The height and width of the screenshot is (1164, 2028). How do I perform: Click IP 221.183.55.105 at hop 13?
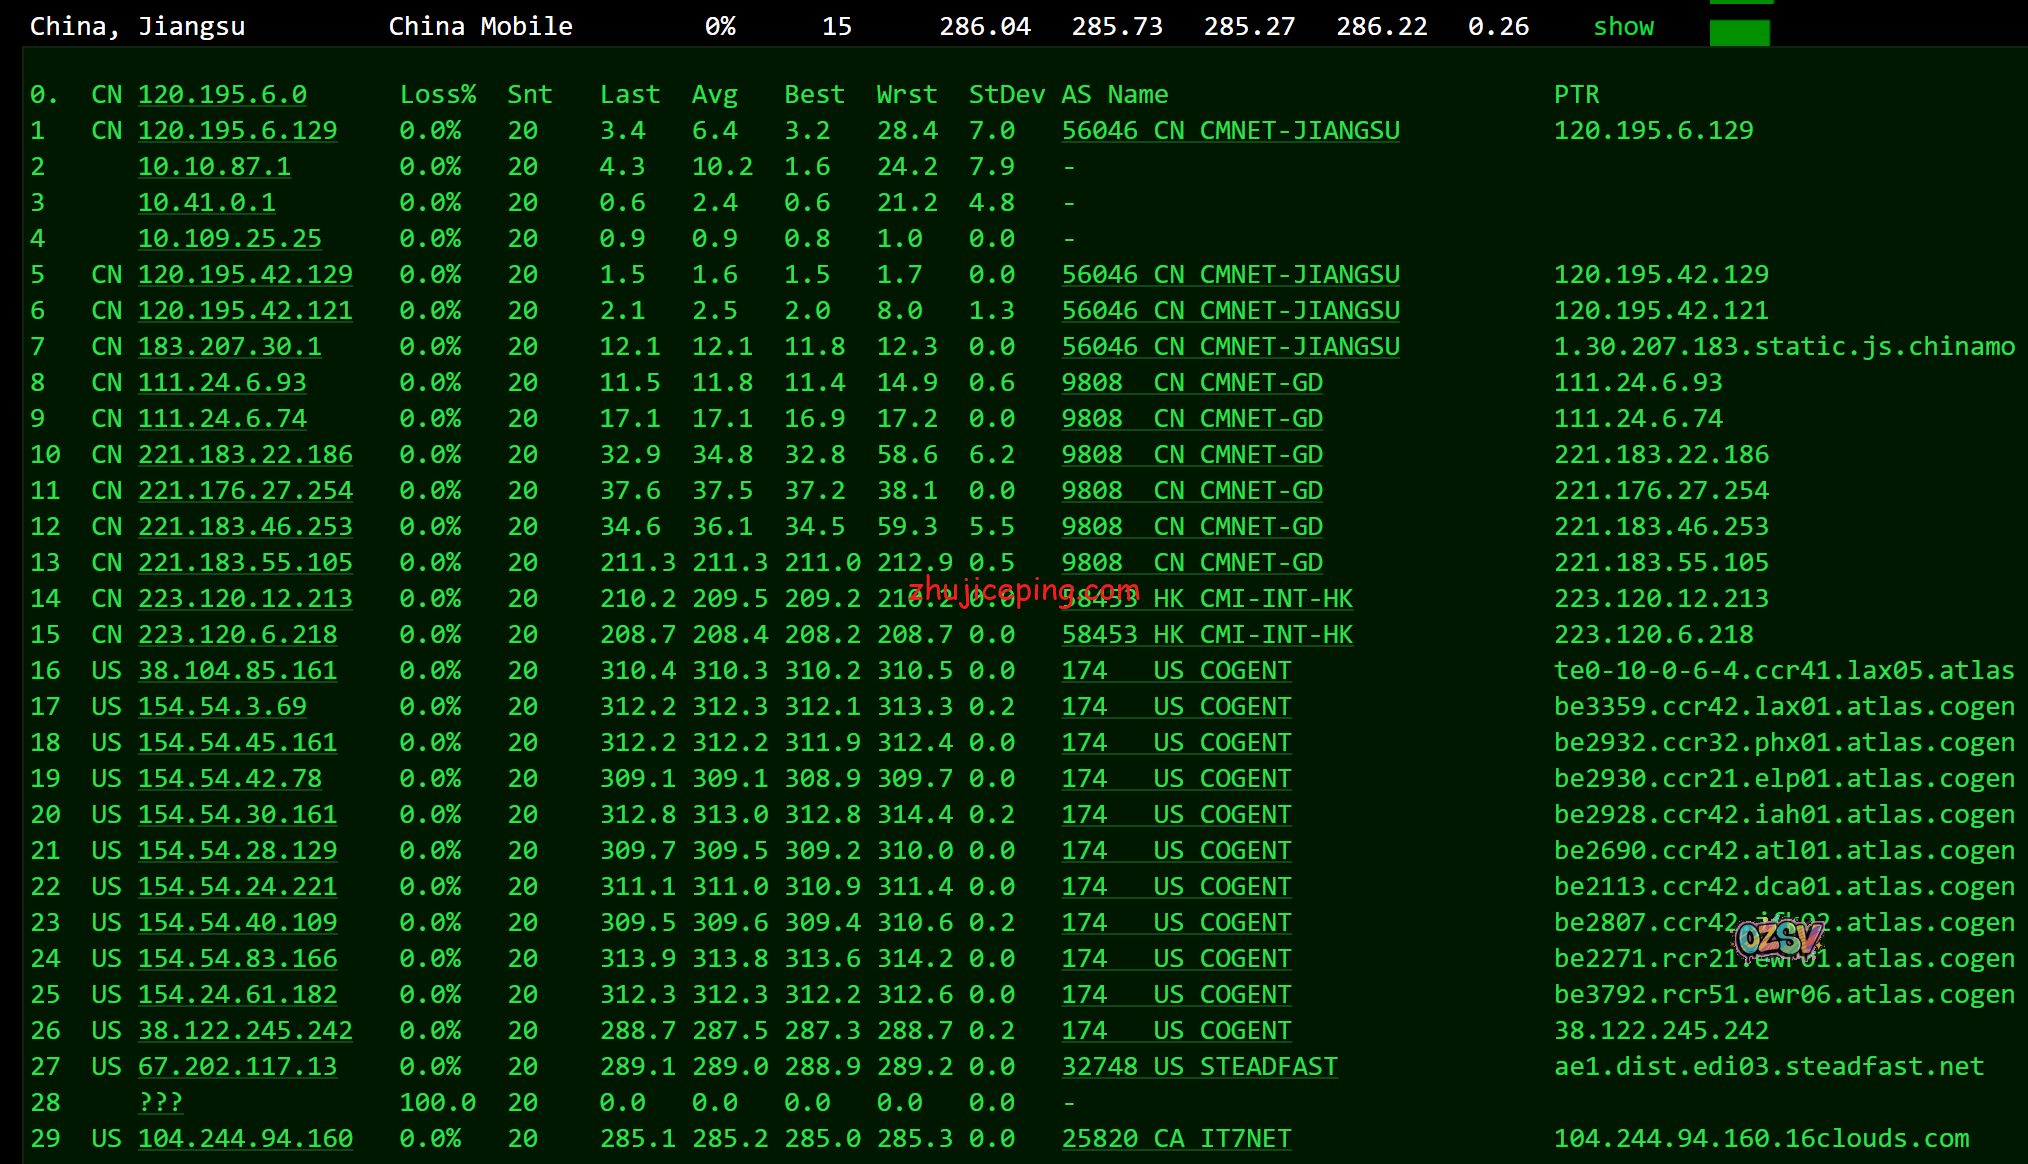(245, 563)
